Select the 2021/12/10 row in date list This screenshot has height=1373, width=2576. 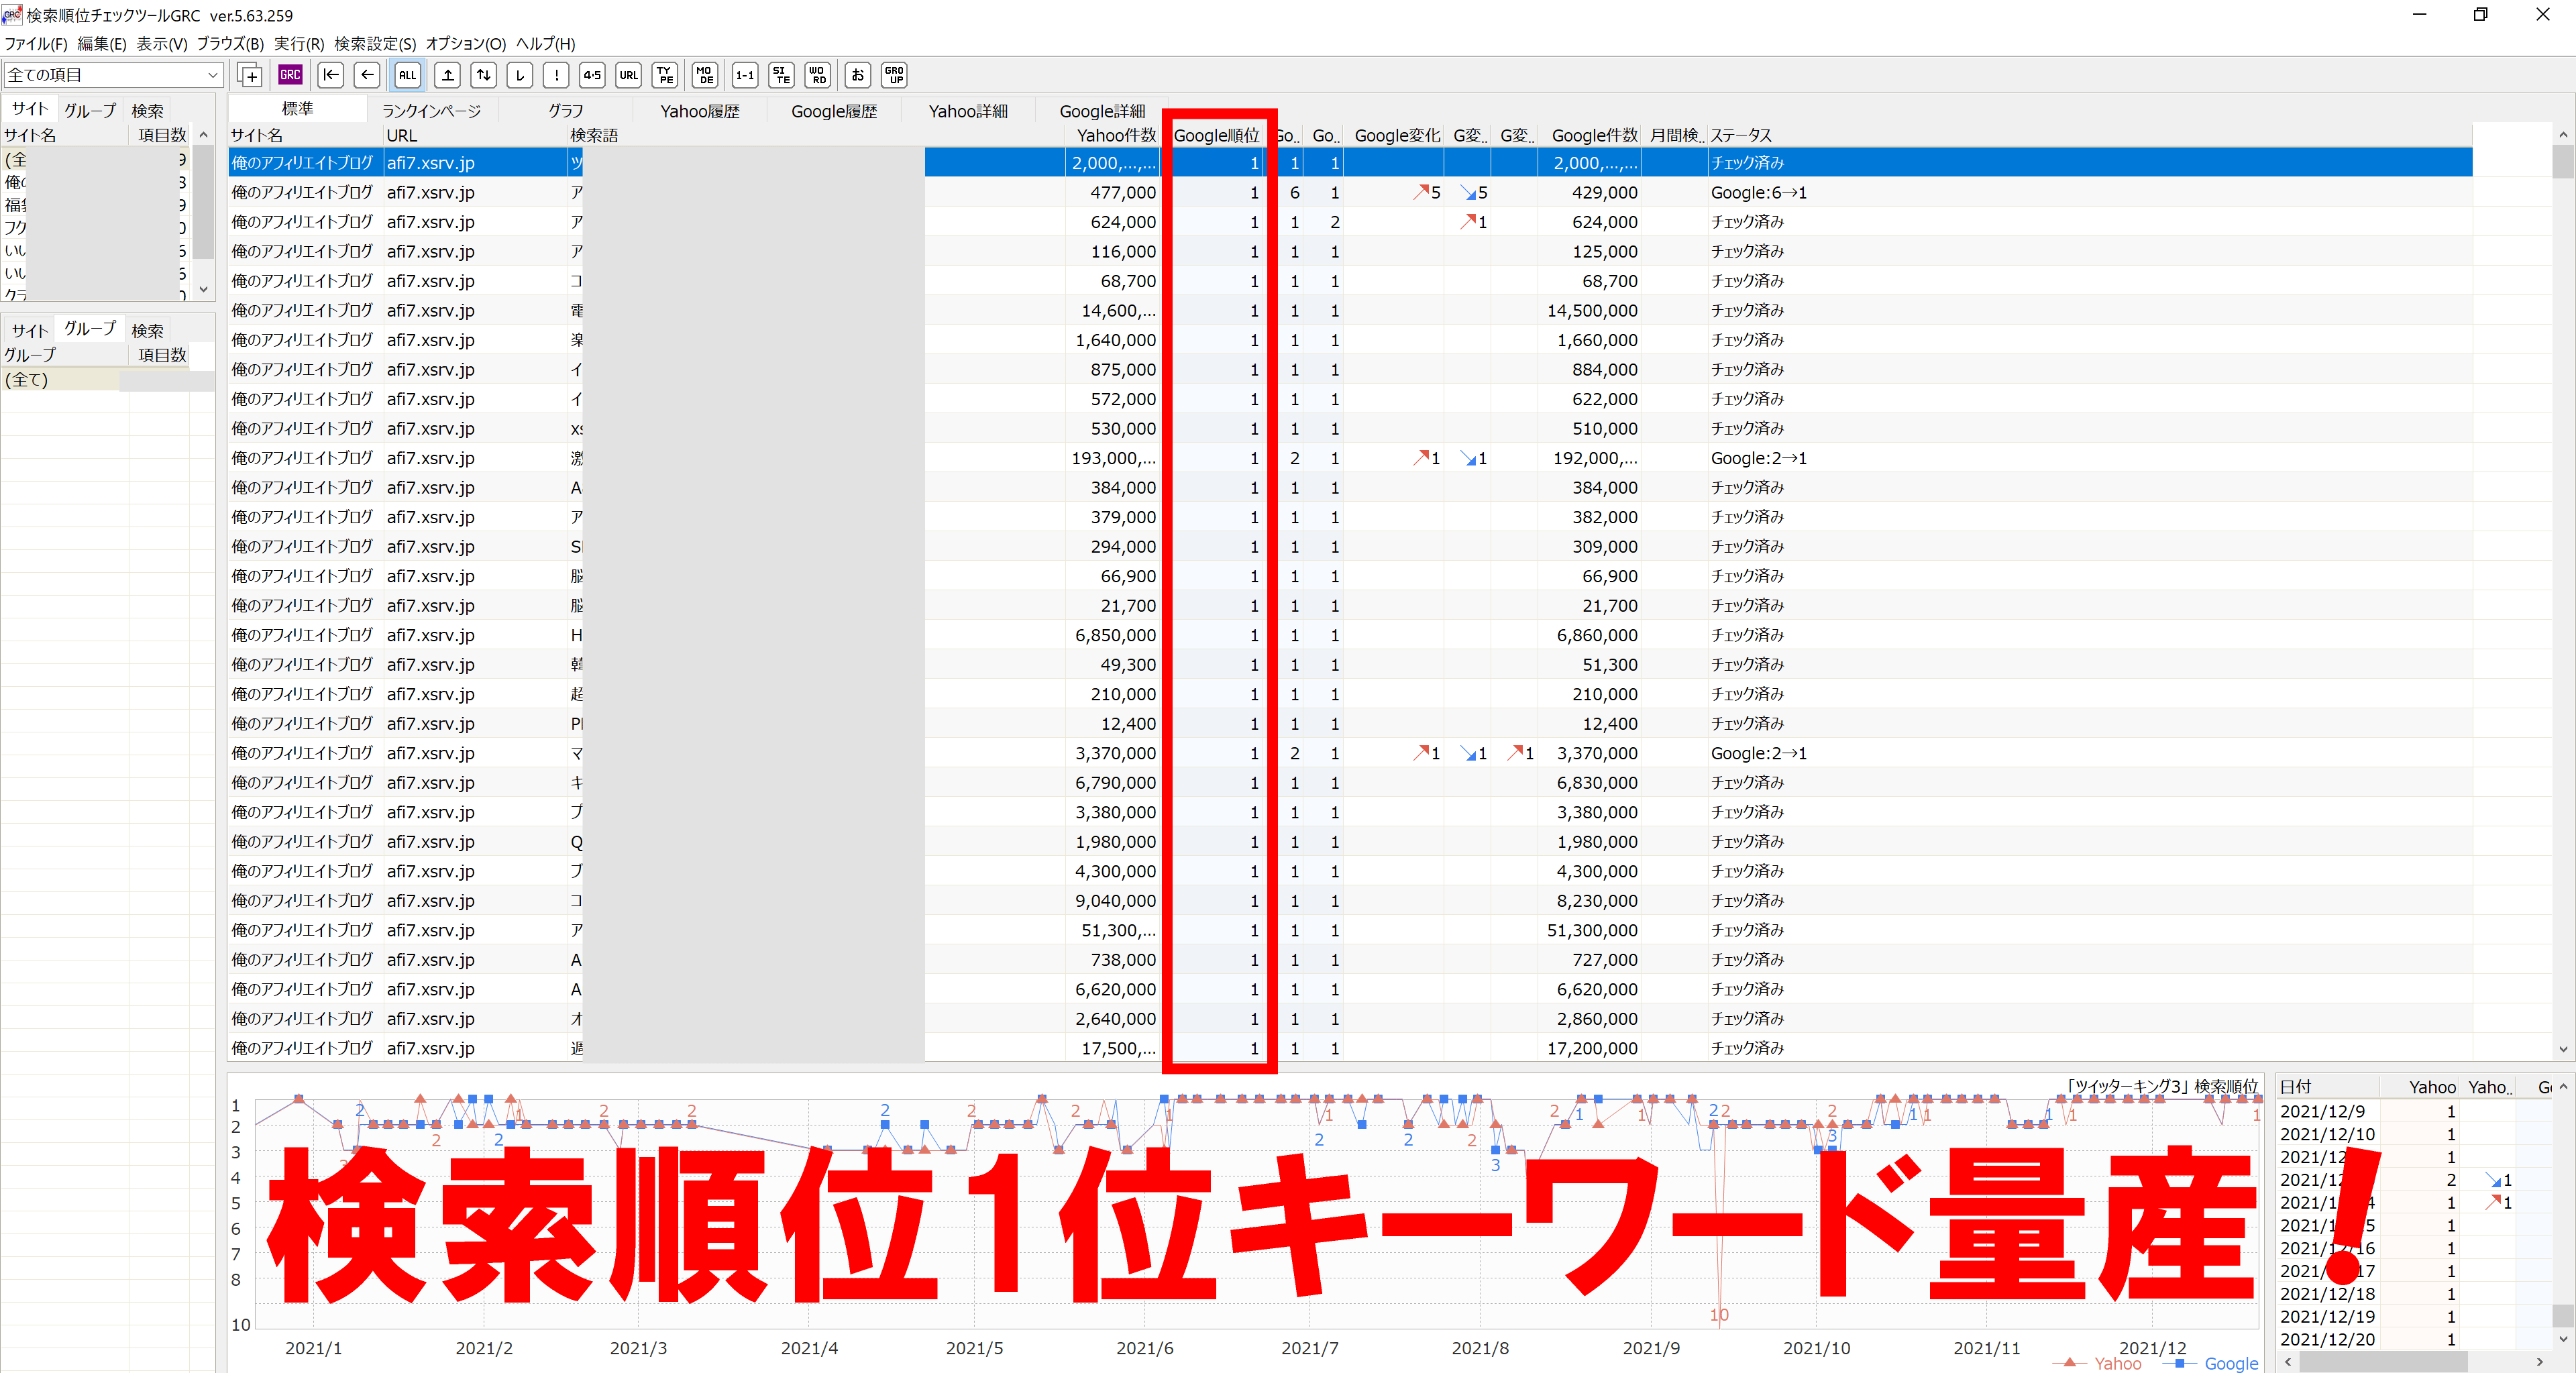[x=2328, y=1134]
